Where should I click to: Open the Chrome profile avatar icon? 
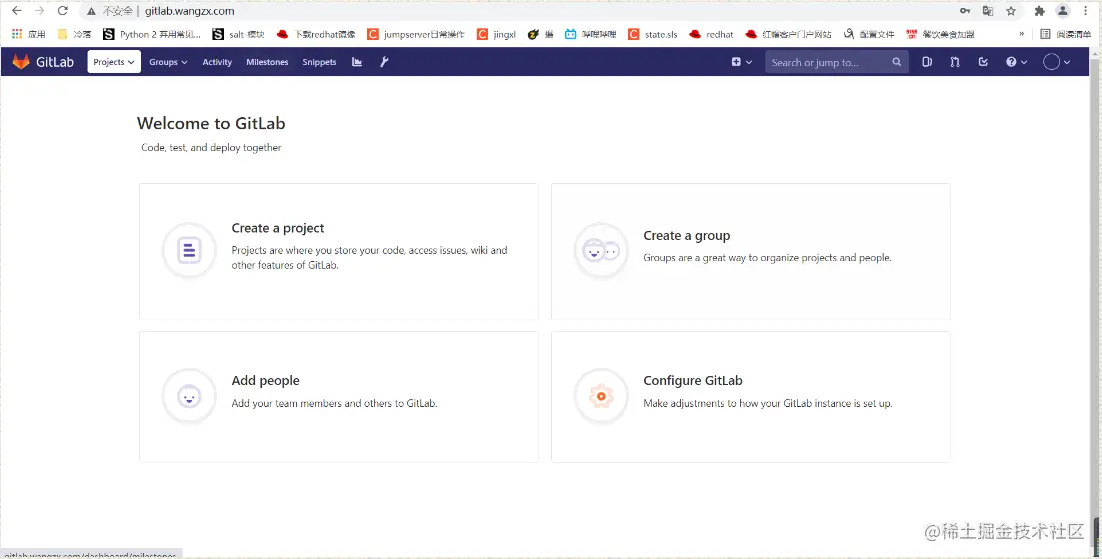[1063, 11]
